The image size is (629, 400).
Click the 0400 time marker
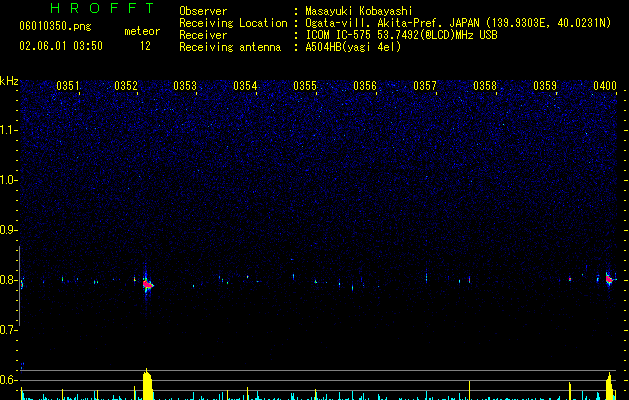tap(605, 86)
